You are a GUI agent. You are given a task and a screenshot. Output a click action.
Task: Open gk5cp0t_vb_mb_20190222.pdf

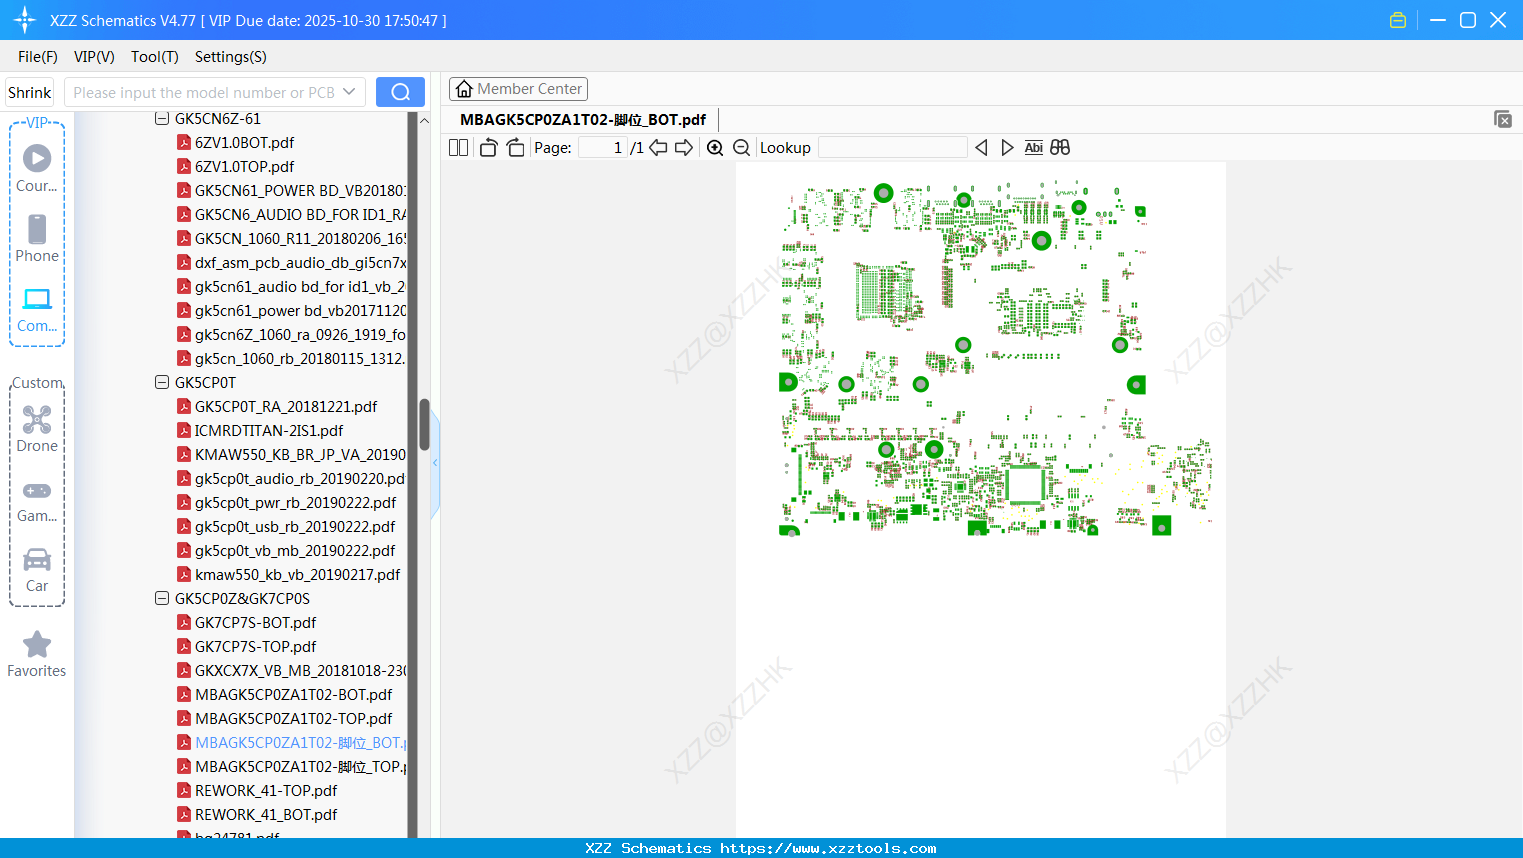click(295, 550)
